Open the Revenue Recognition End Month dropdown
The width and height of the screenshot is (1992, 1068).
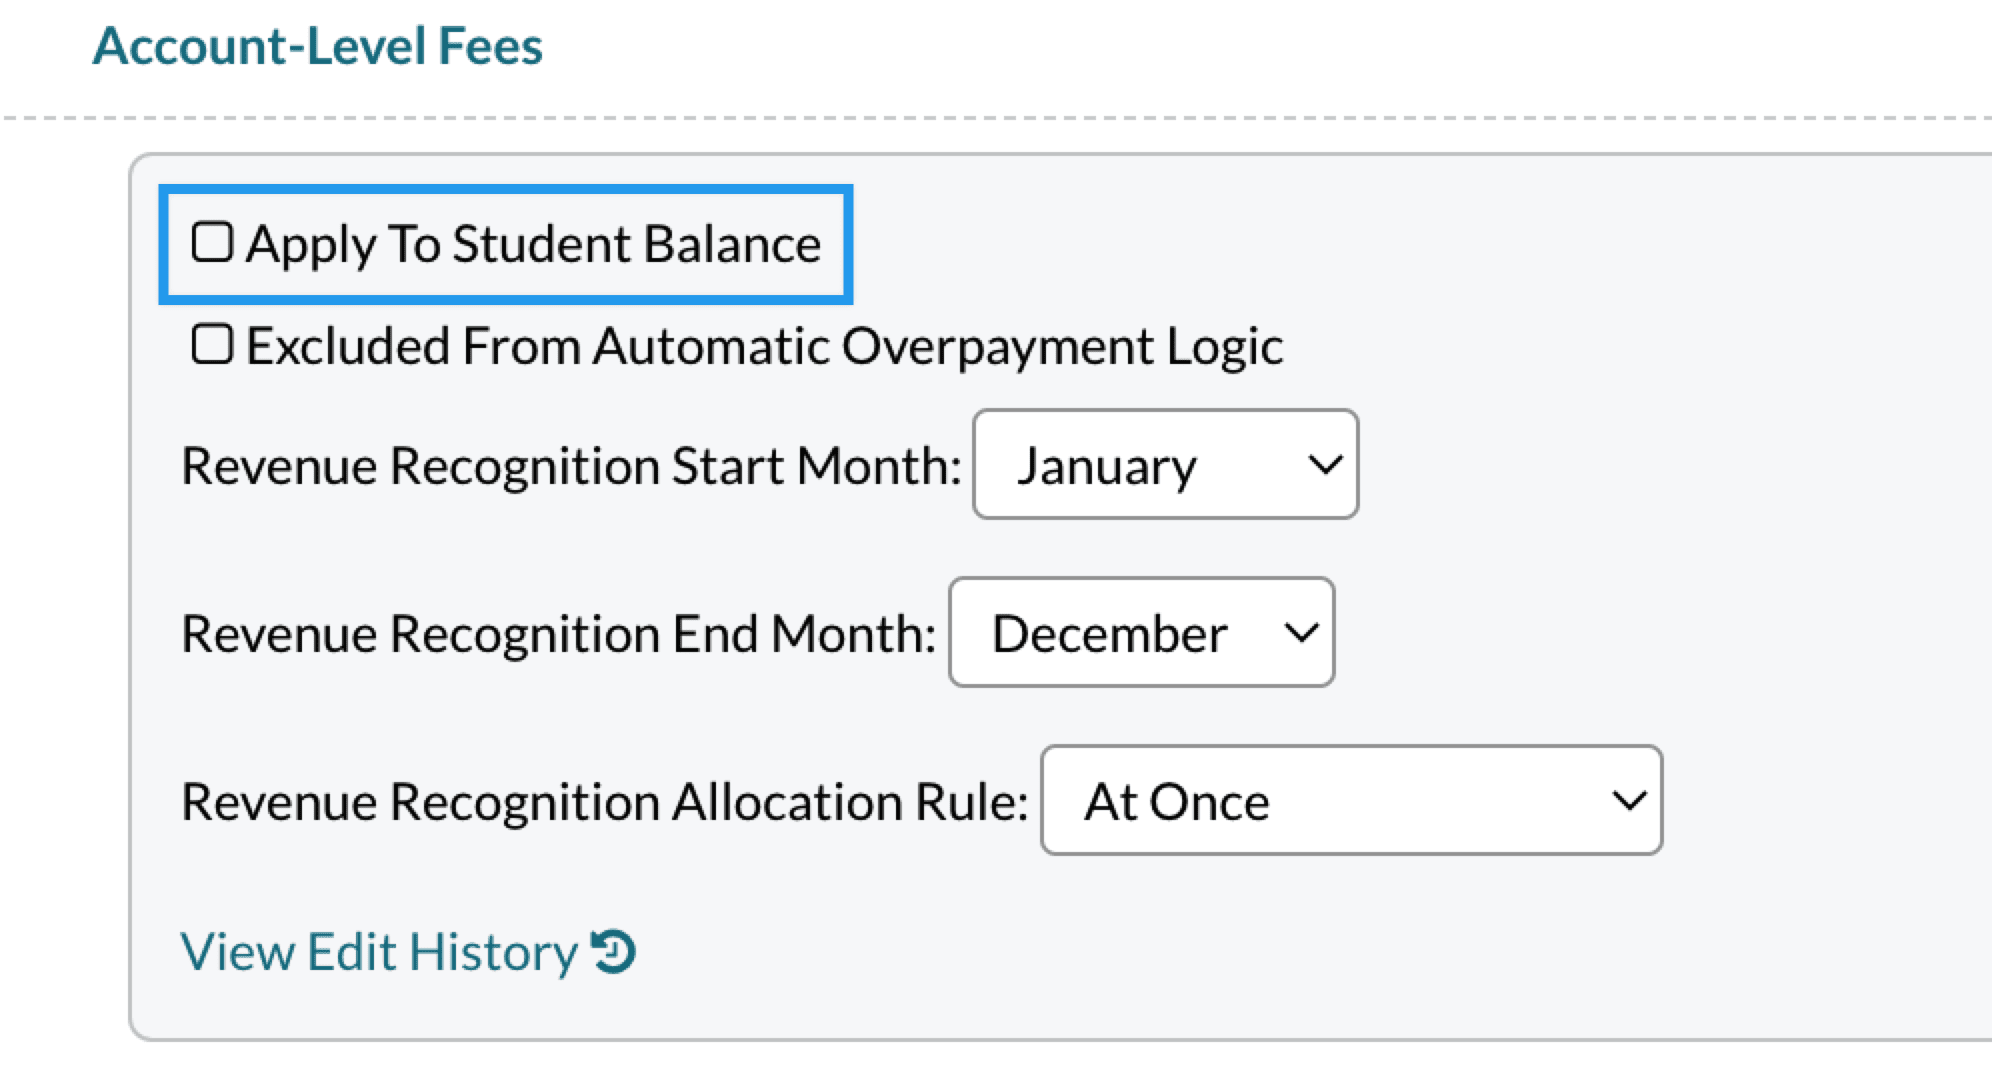1140,632
